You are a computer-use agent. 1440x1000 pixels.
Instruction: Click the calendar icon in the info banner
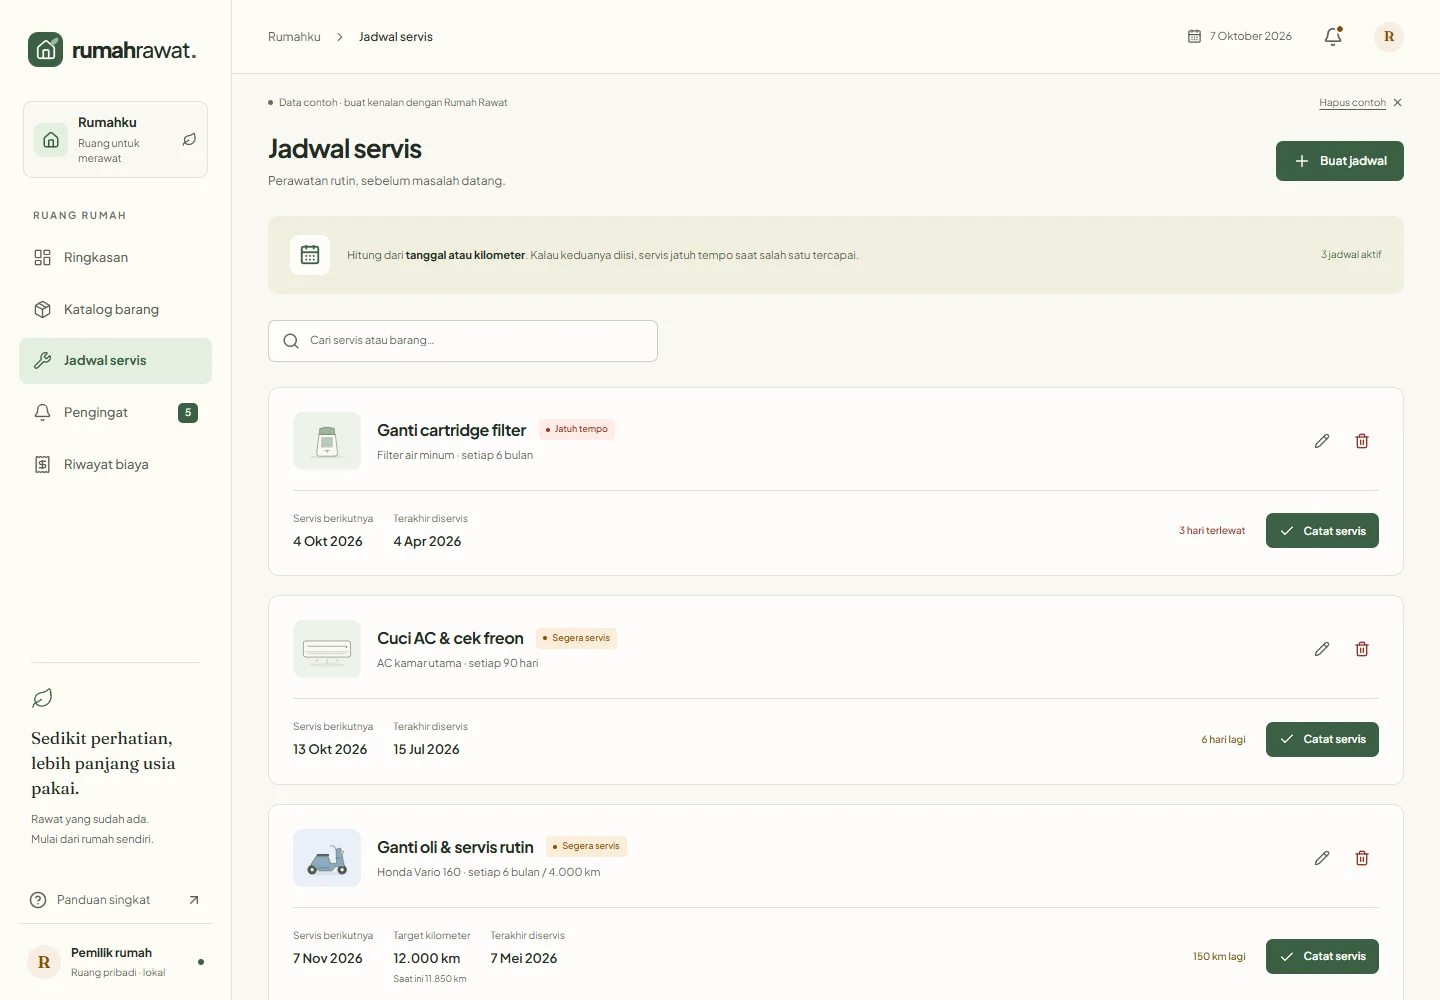pyautogui.click(x=310, y=255)
